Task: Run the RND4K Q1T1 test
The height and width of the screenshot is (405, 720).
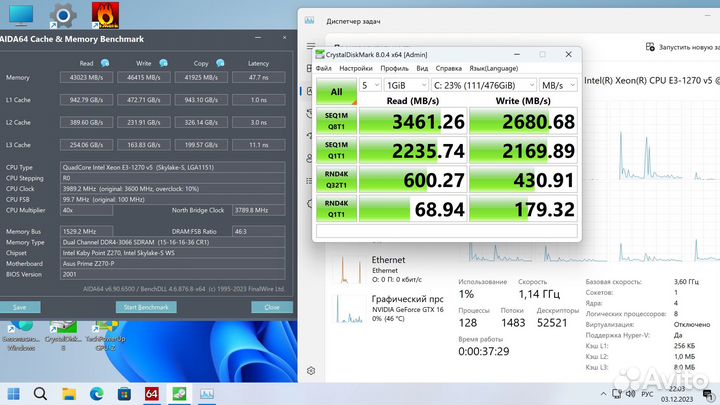Action: 337,208
